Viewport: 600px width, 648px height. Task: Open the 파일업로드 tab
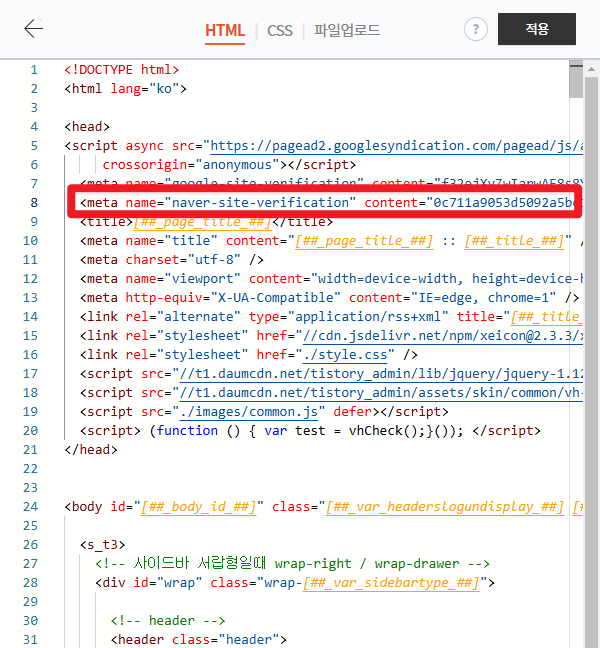click(347, 30)
